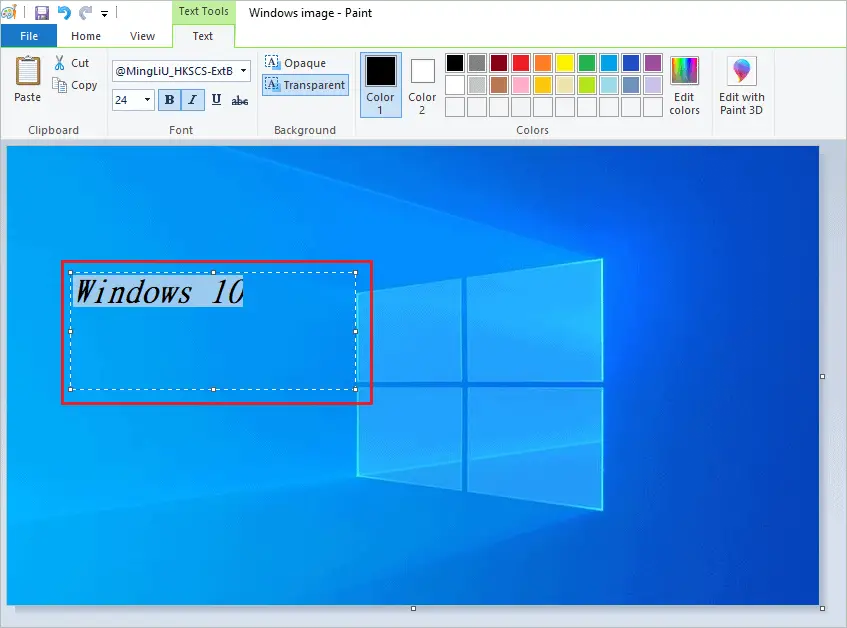Pick the black color swatch
Viewport: 847px width, 628px height.
(x=455, y=63)
